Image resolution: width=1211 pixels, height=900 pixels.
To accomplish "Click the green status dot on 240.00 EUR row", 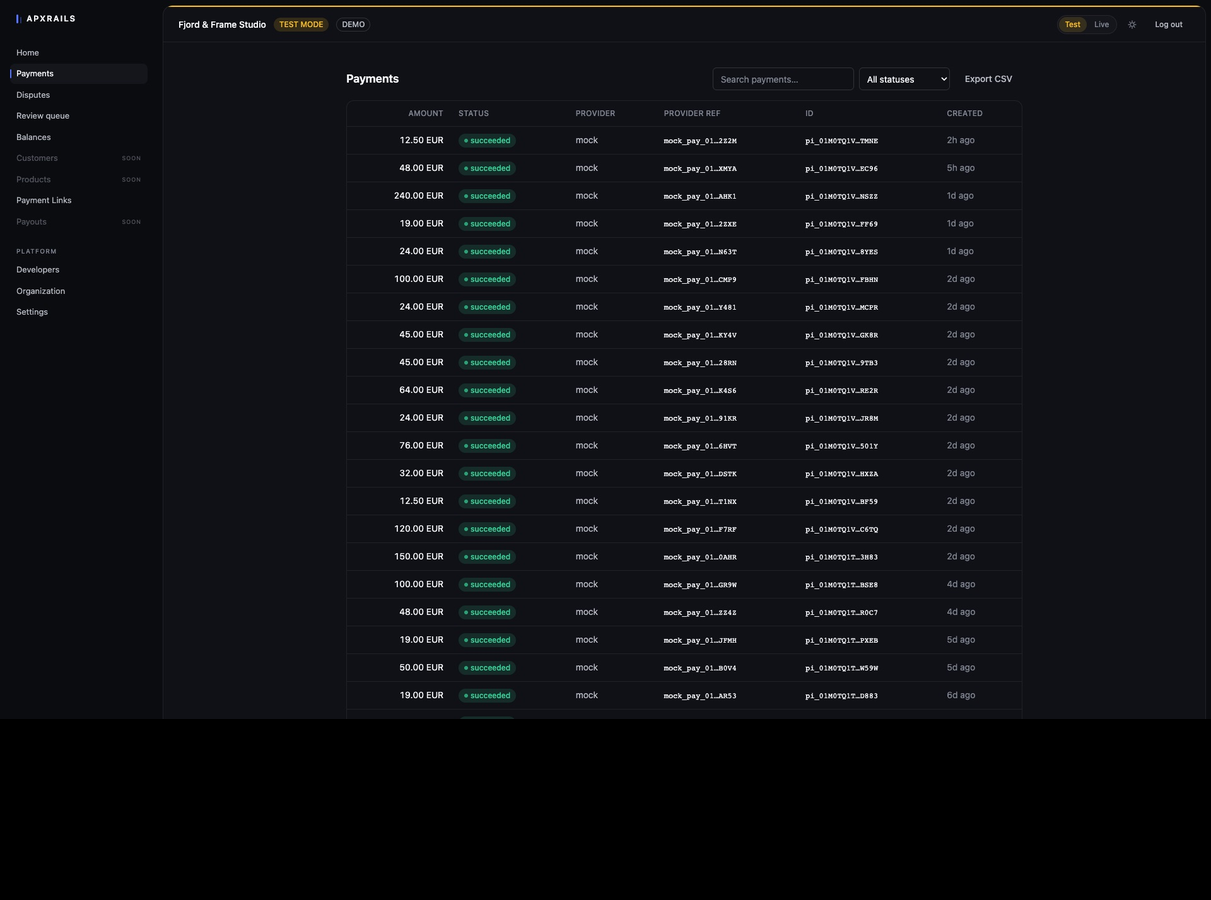I will point(466,196).
